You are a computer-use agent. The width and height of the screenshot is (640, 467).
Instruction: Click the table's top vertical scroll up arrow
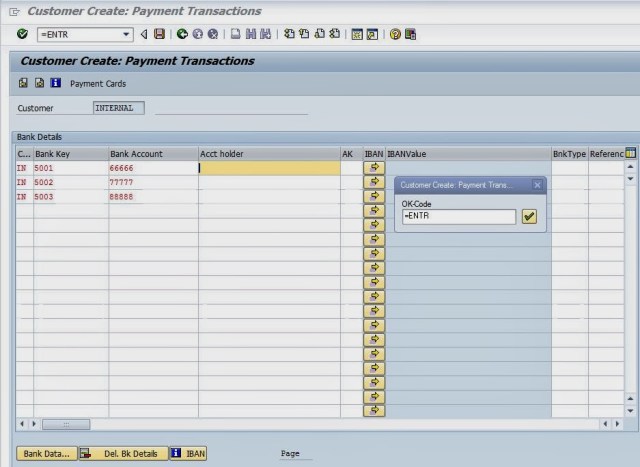[630, 167]
